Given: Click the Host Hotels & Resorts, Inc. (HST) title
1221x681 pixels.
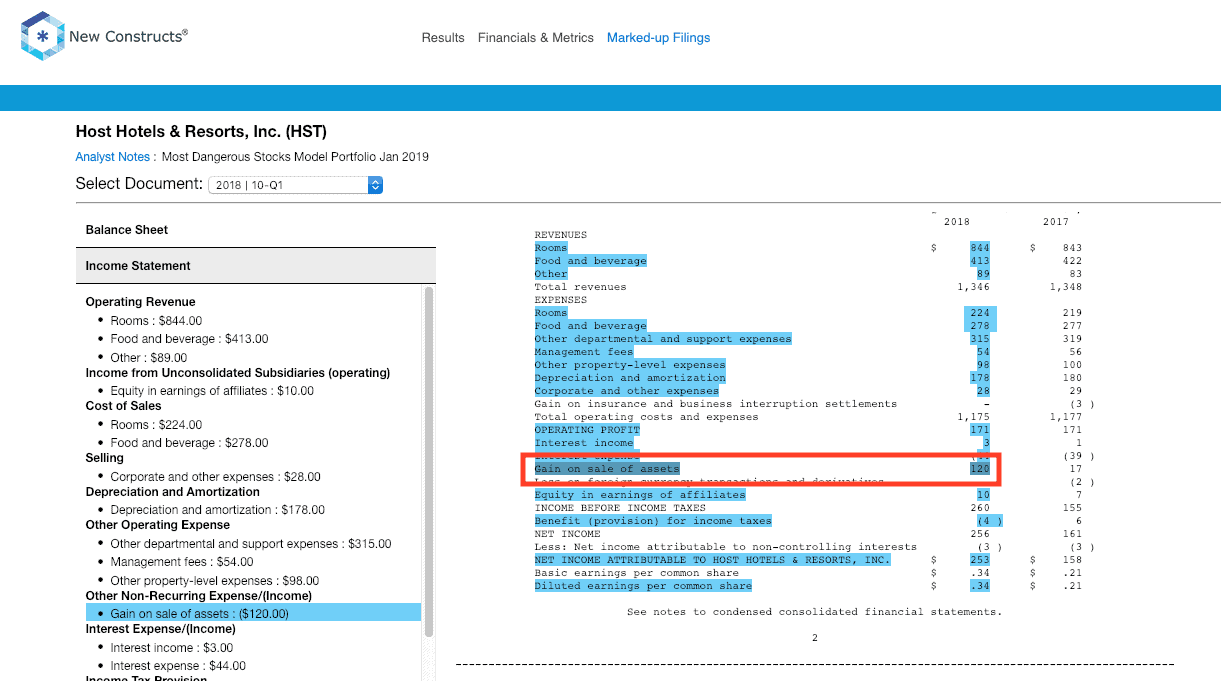Looking at the screenshot, I should [x=201, y=132].
